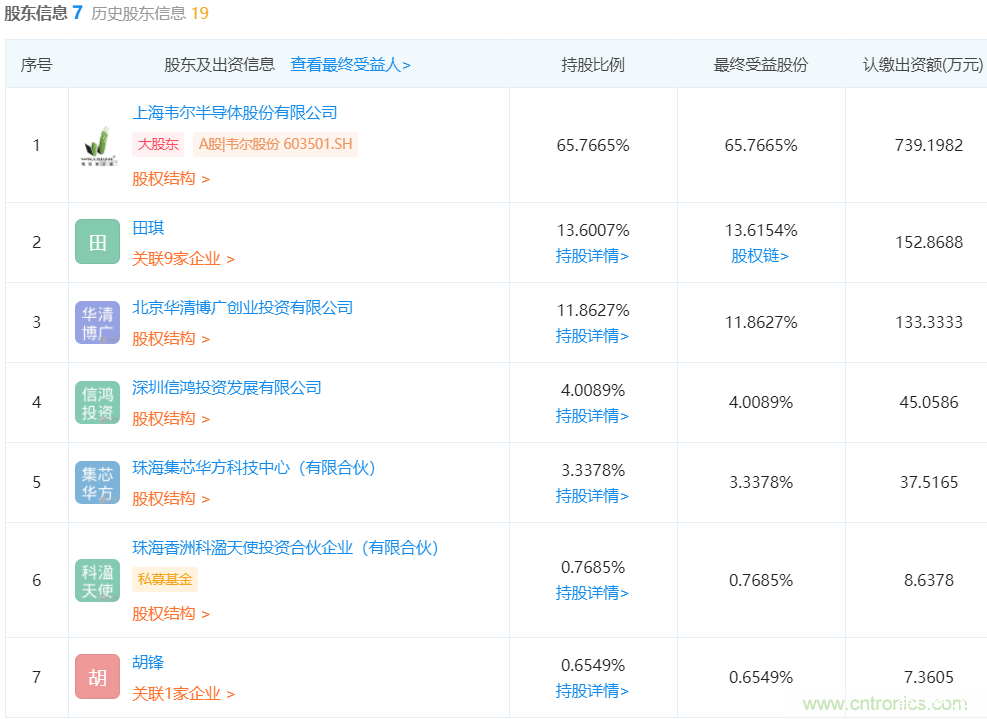
Task: Click the 科溢天使 orange avatar icon
Action: click(96, 579)
